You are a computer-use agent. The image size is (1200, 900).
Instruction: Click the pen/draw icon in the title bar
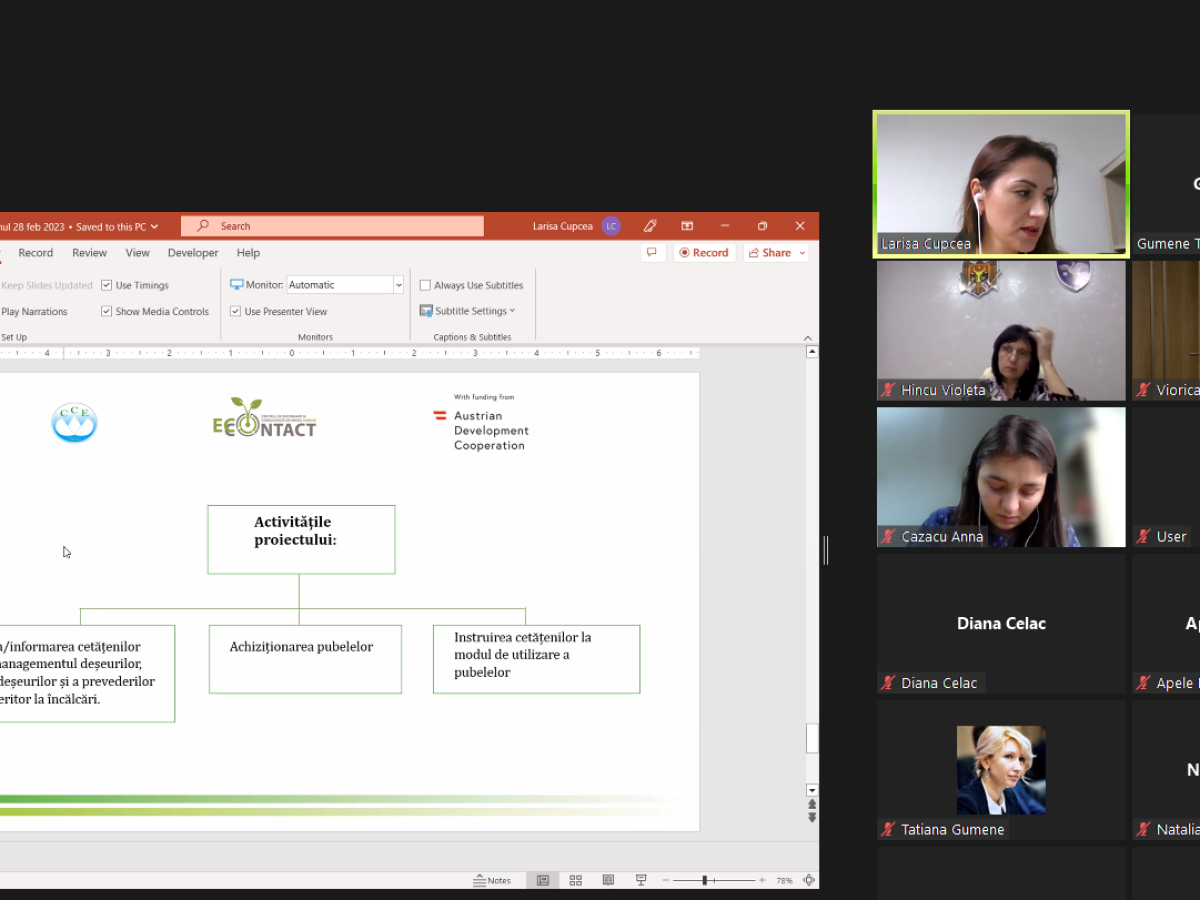click(x=650, y=226)
